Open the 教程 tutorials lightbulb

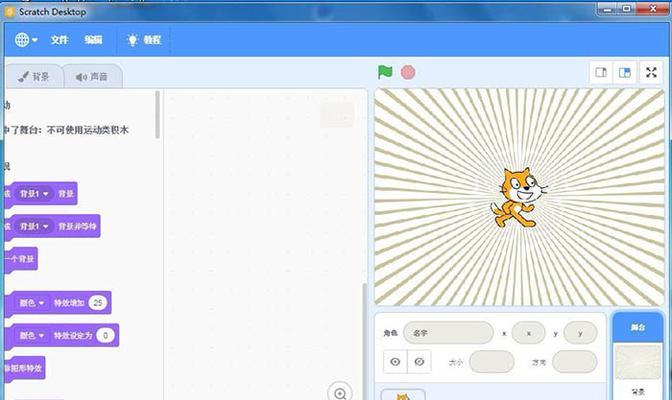pyautogui.click(x=144, y=40)
